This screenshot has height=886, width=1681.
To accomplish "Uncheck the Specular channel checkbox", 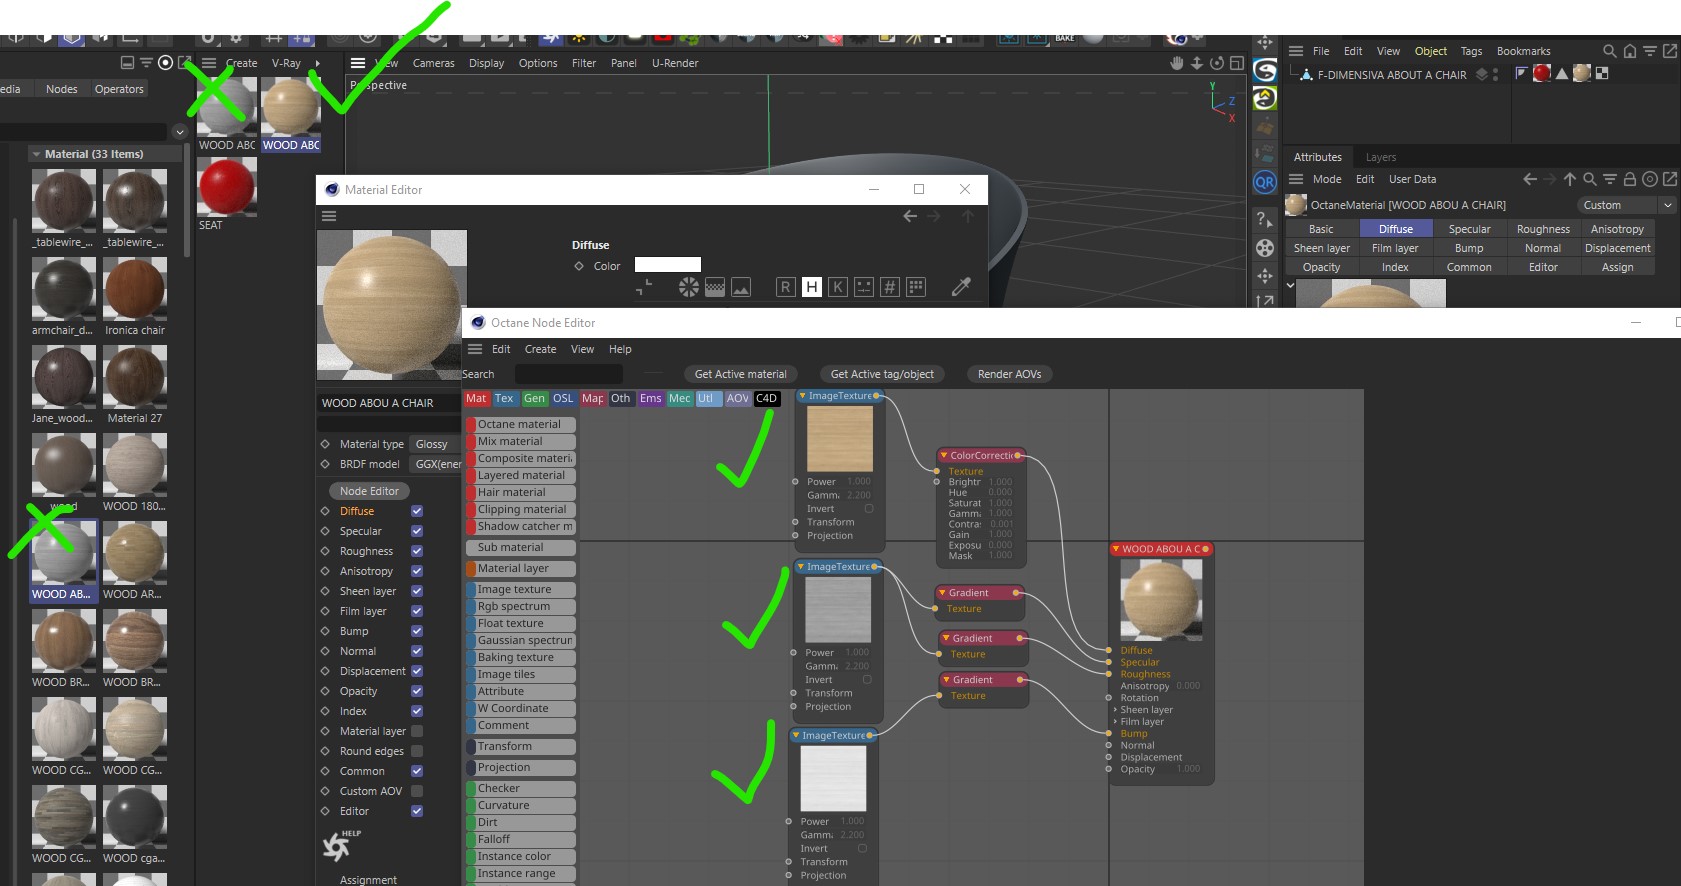I will [417, 531].
